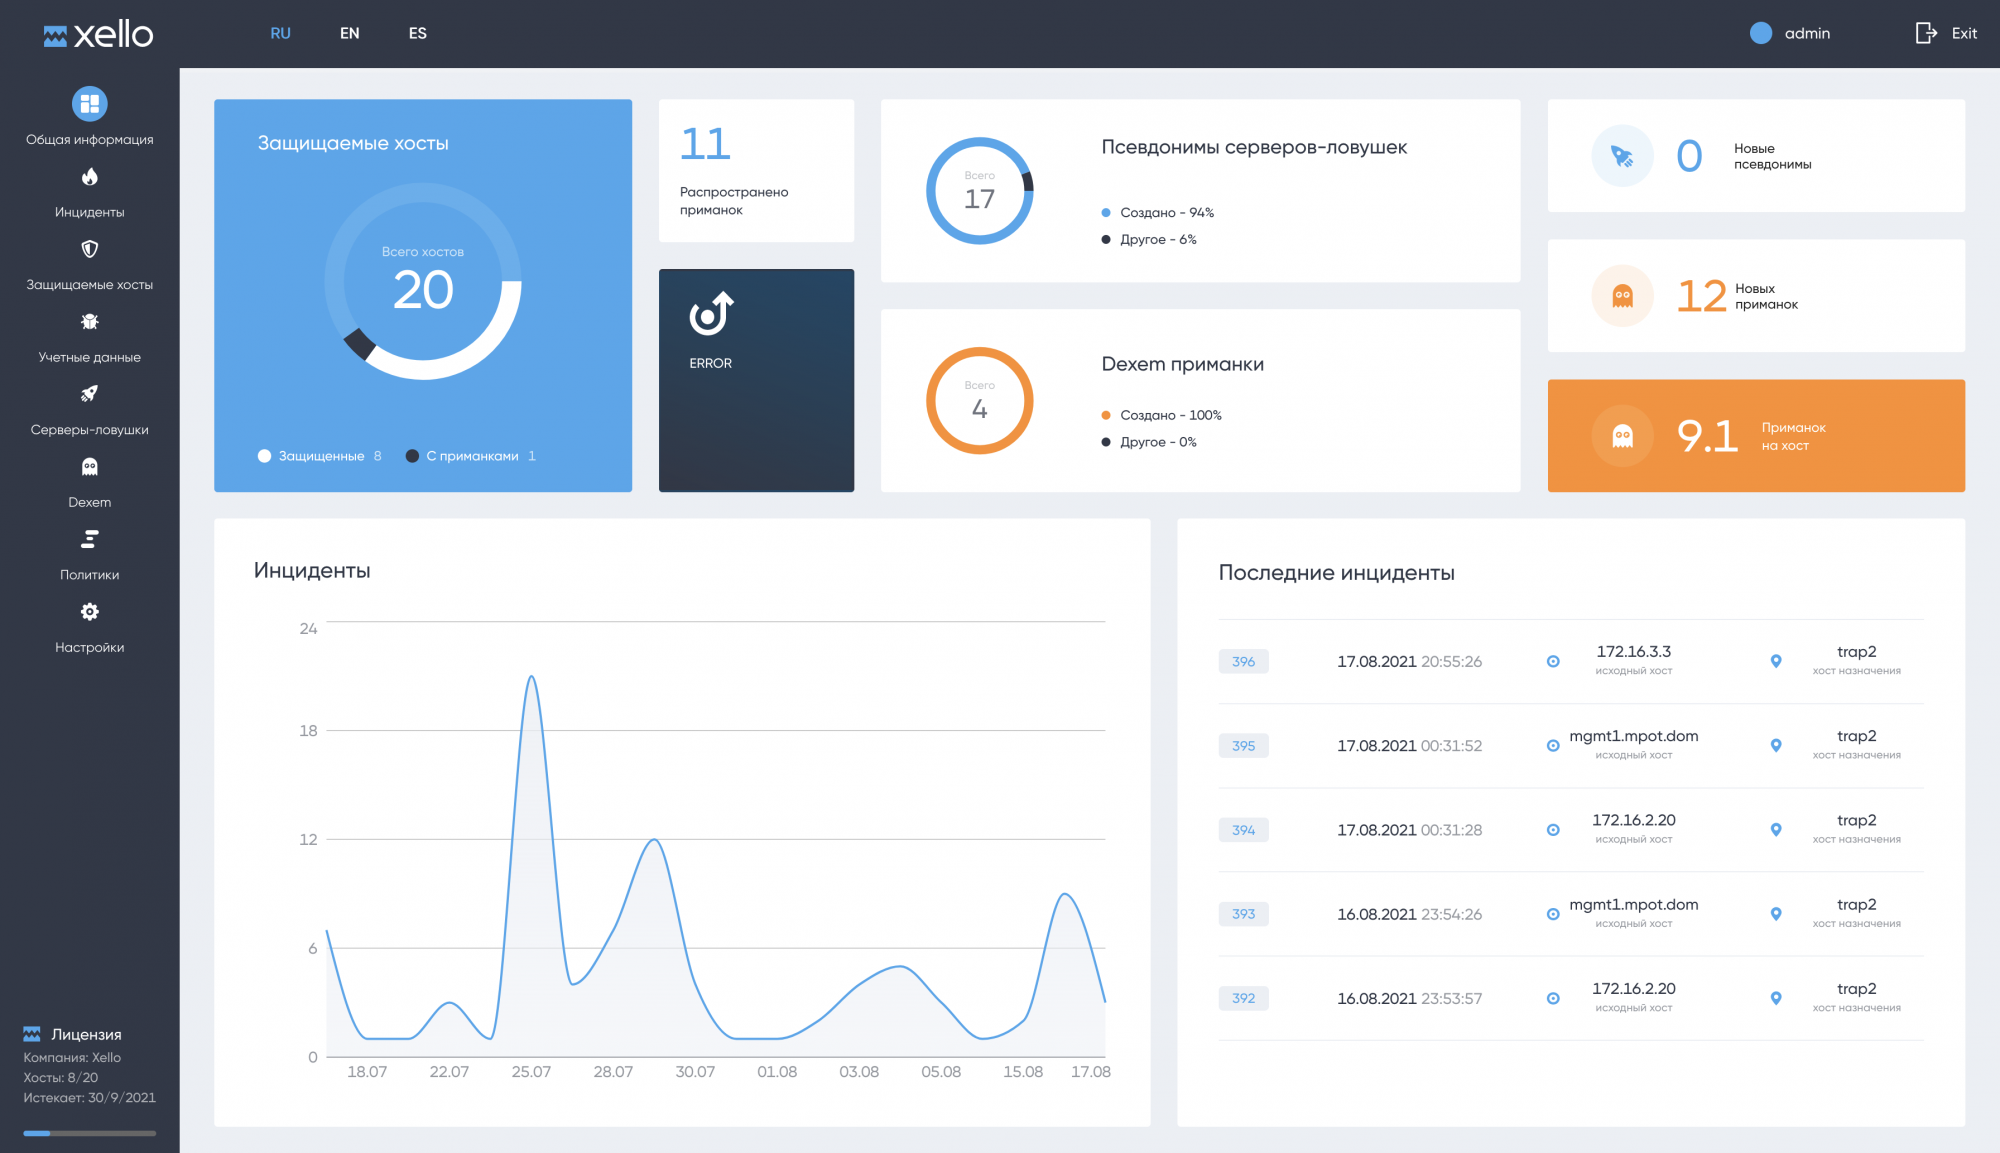Open incident 393 badge link
Image resolution: width=2000 pixels, height=1153 pixels.
pos(1243,914)
